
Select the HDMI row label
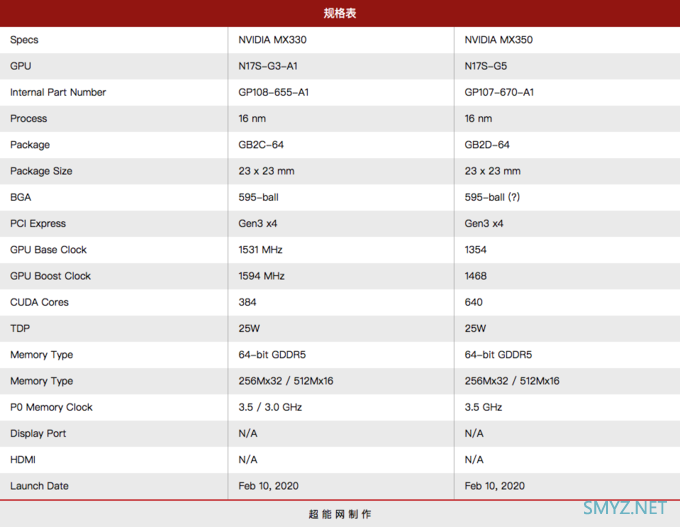point(23,460)
